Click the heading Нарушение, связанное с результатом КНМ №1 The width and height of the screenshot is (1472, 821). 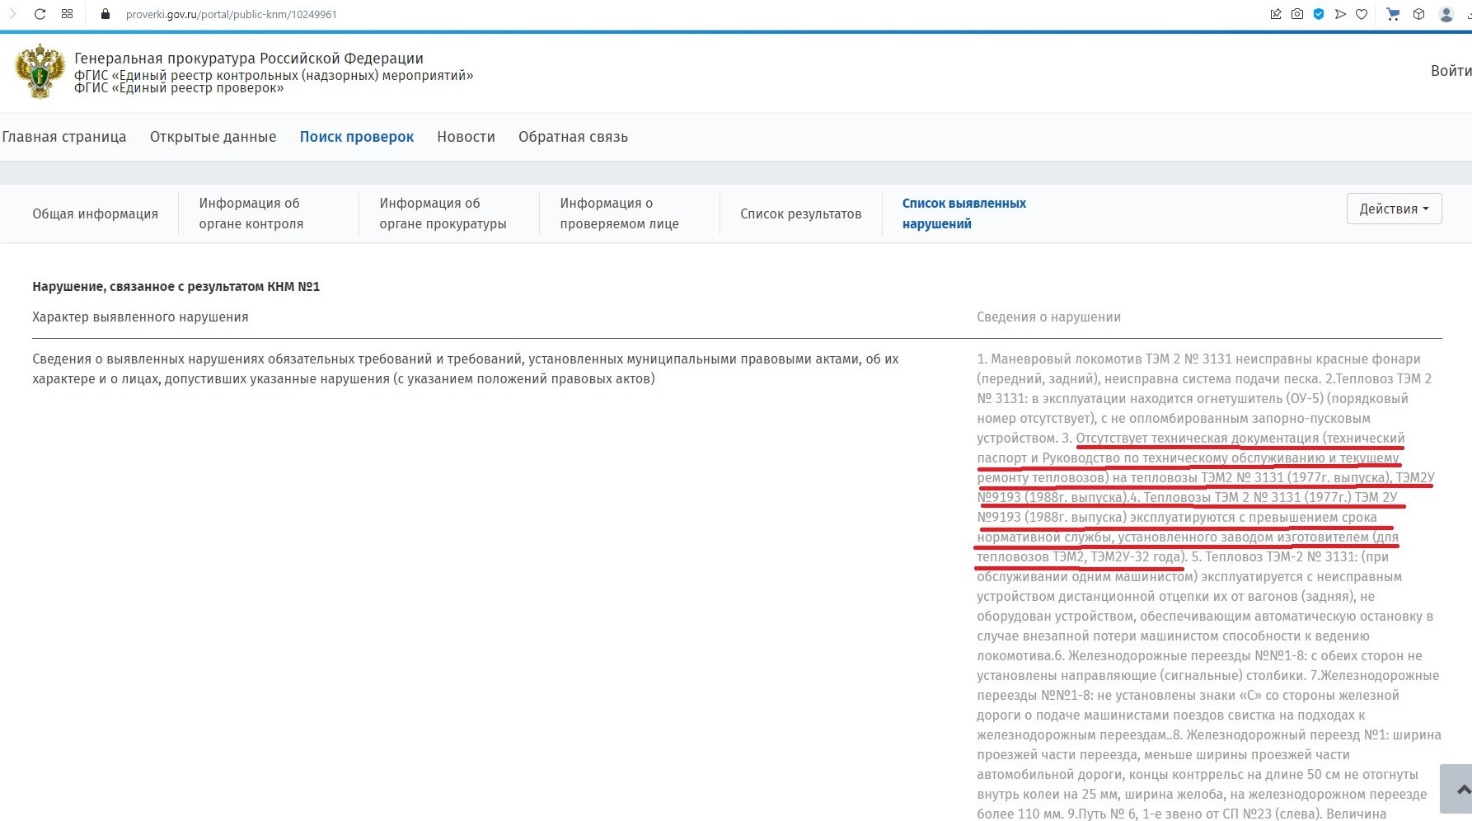[x=176, y=286]
